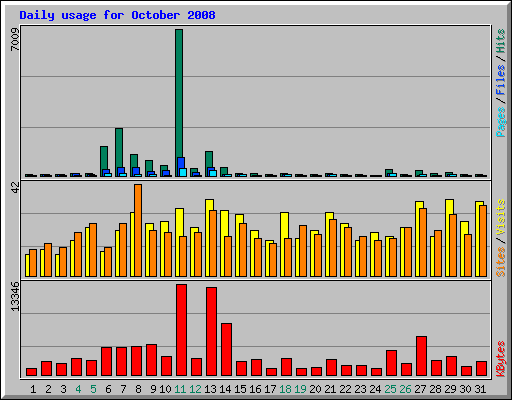Click the orange Visits bar for day 19

(x=303, y=251)
